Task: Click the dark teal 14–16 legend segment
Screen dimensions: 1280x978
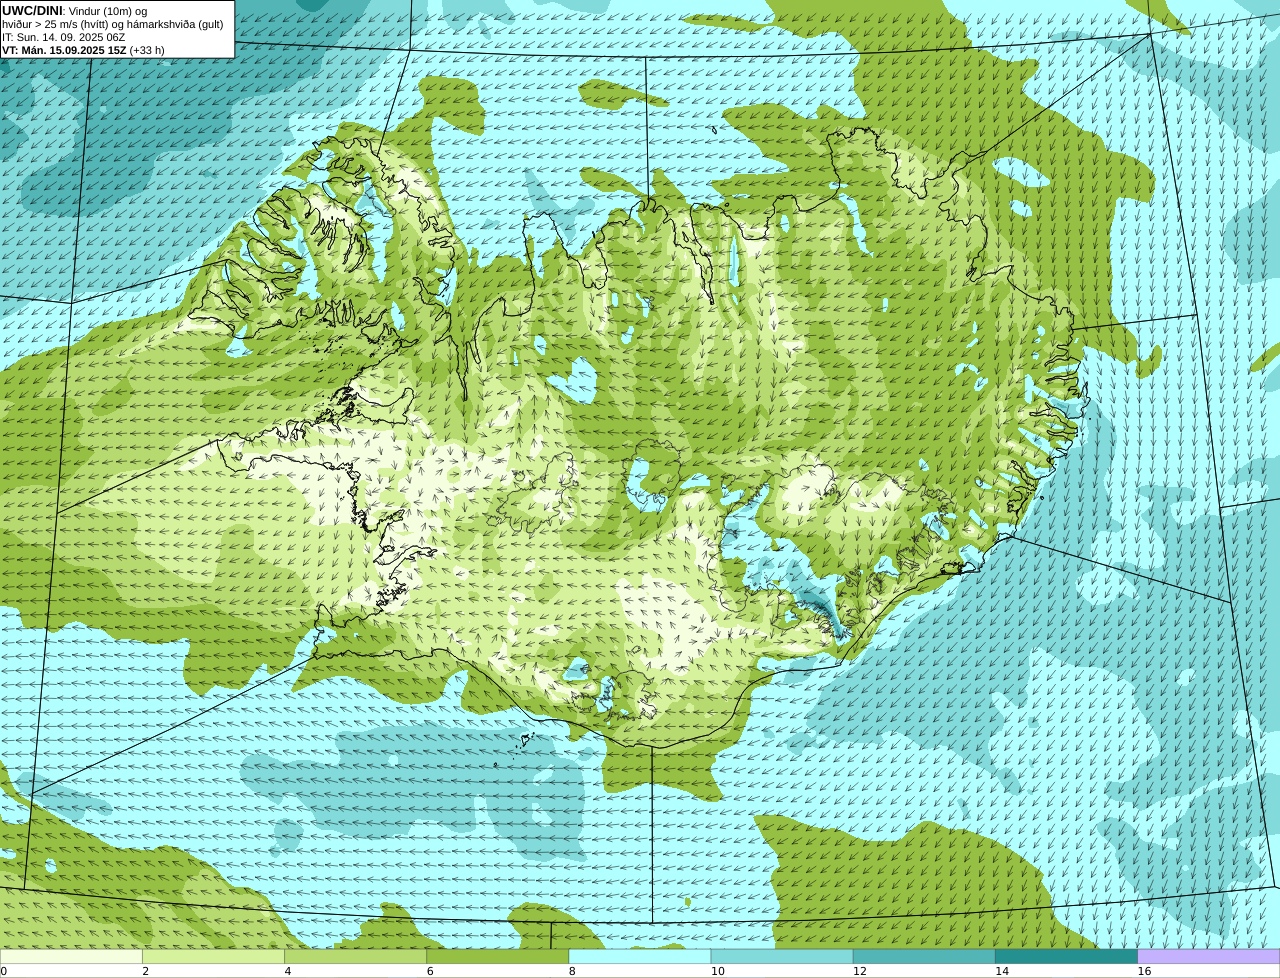Action: [x=1067, y=956]
